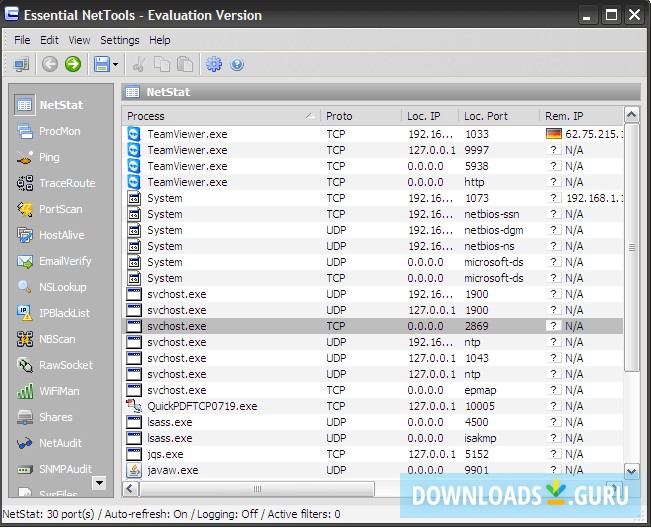Select lsass.exe row with isakmp port
The width and height of the screenshot is (651, 528).
[373, 438]
